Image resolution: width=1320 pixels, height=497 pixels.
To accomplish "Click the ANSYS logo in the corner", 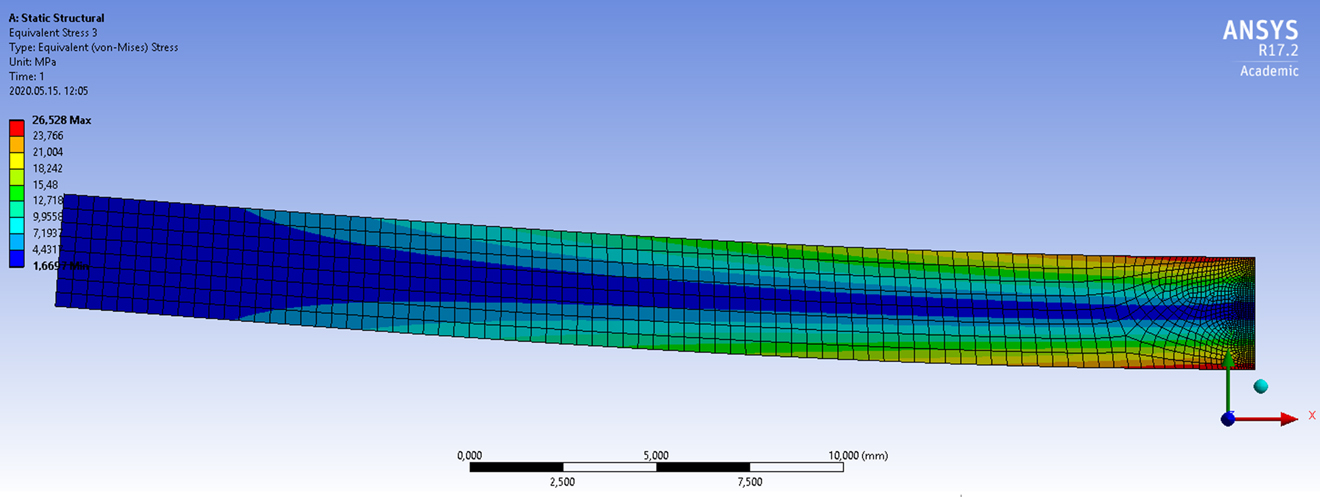I will 1260,32.
